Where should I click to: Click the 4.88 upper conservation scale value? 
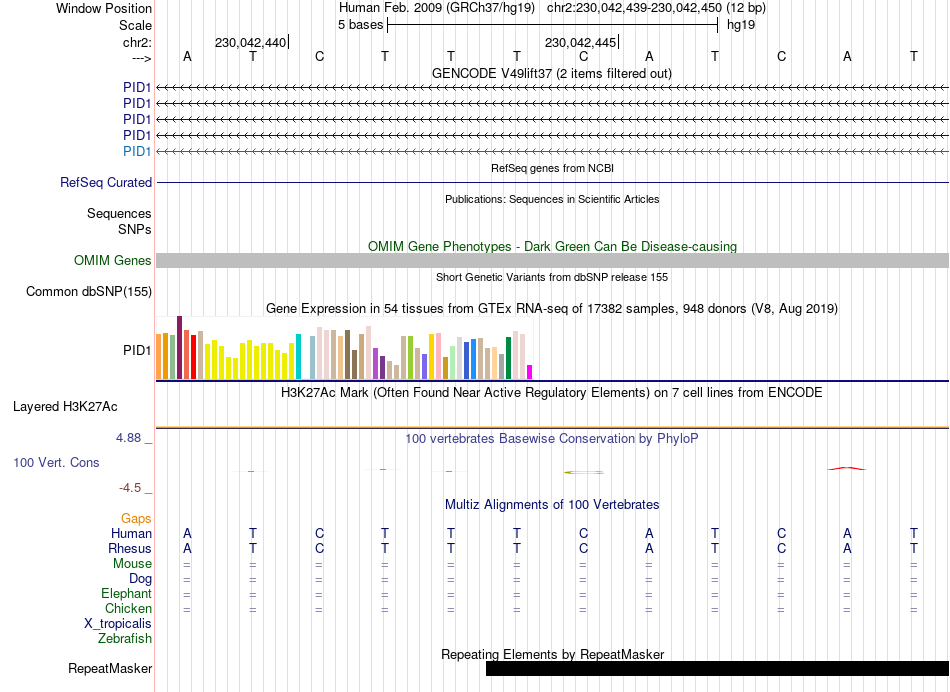pos(128,437)
